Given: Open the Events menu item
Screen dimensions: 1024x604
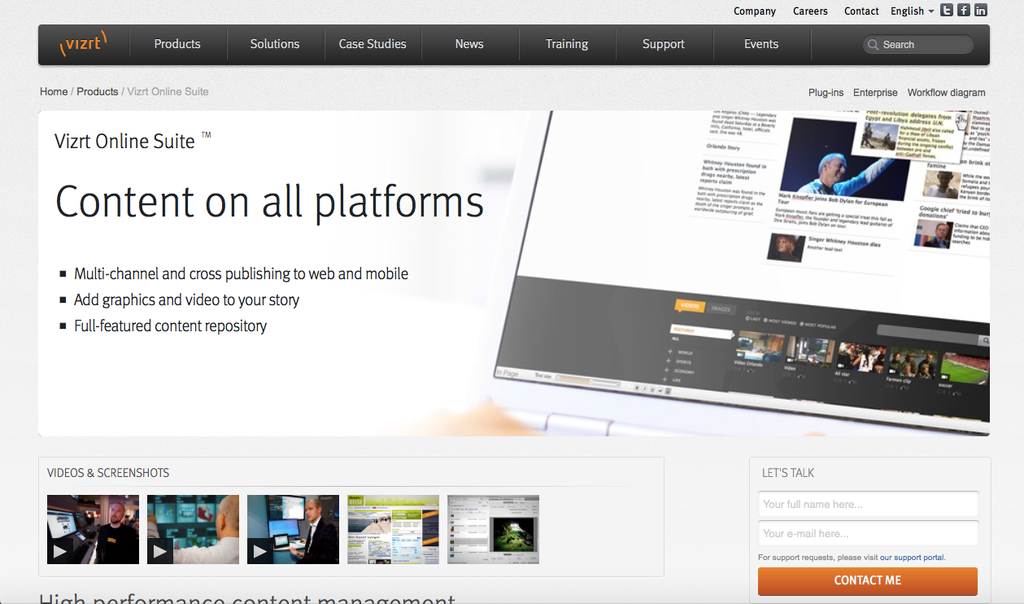Looking at the screenshot, I should pos(761,44).
